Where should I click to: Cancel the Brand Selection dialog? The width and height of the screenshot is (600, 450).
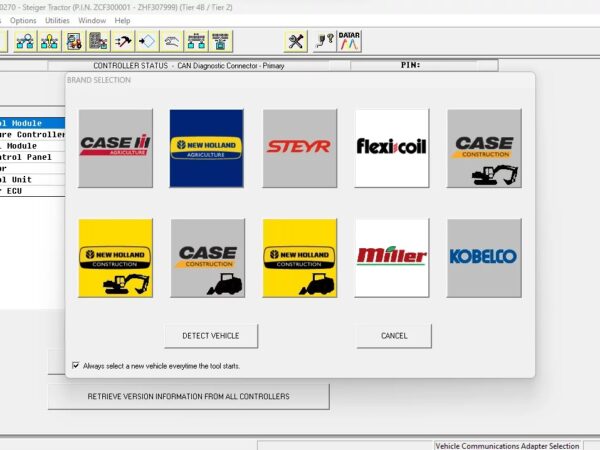pyautogui.click(x=394, y=336)
